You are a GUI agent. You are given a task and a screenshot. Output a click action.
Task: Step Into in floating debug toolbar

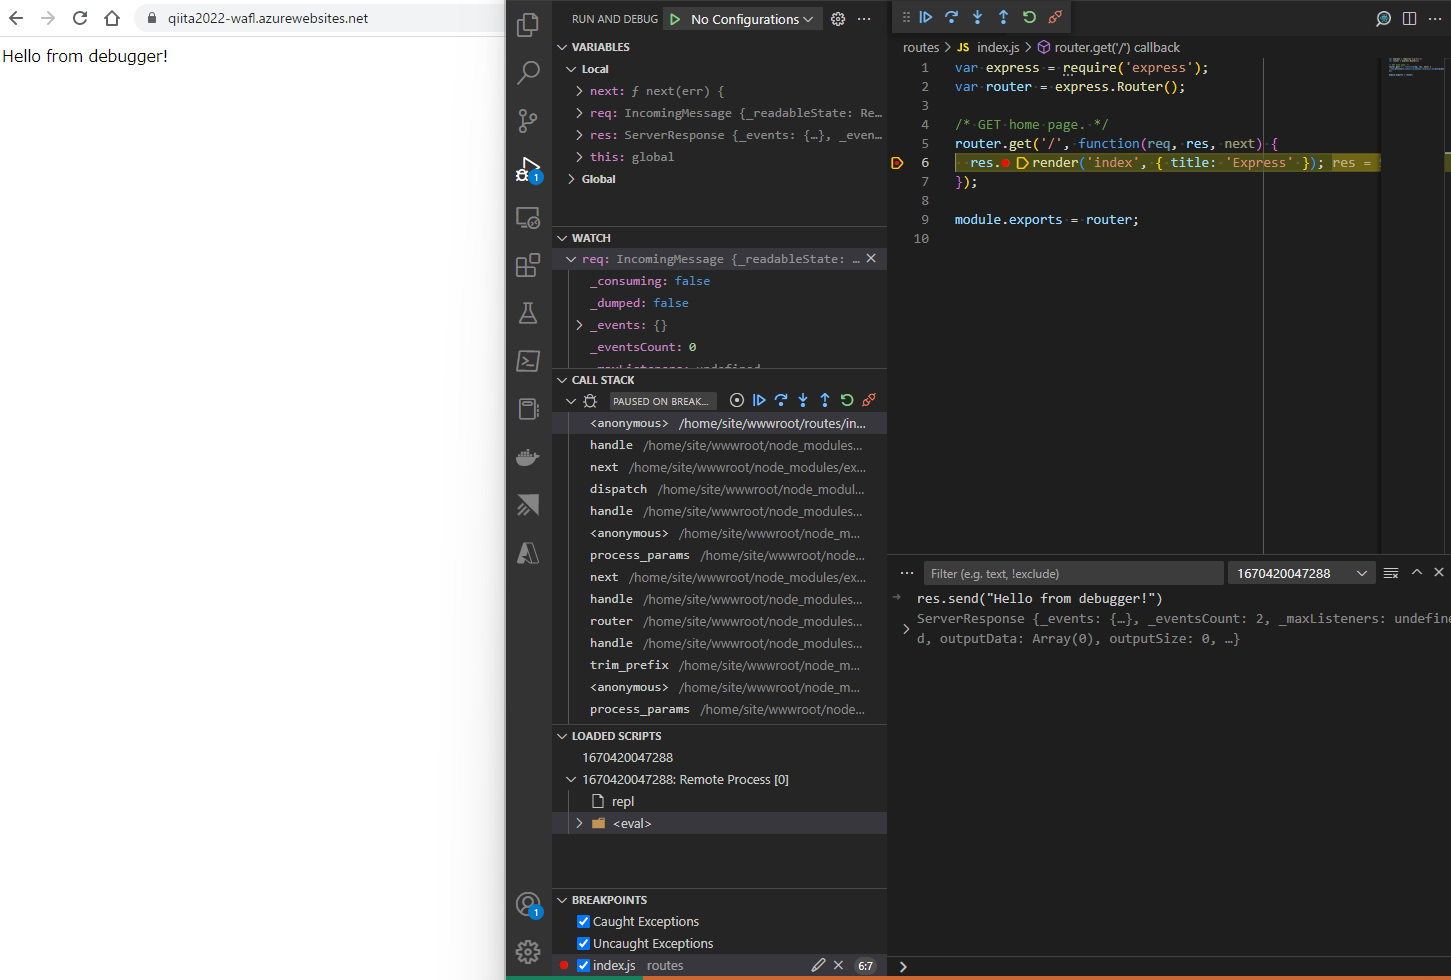click(978, 17)
